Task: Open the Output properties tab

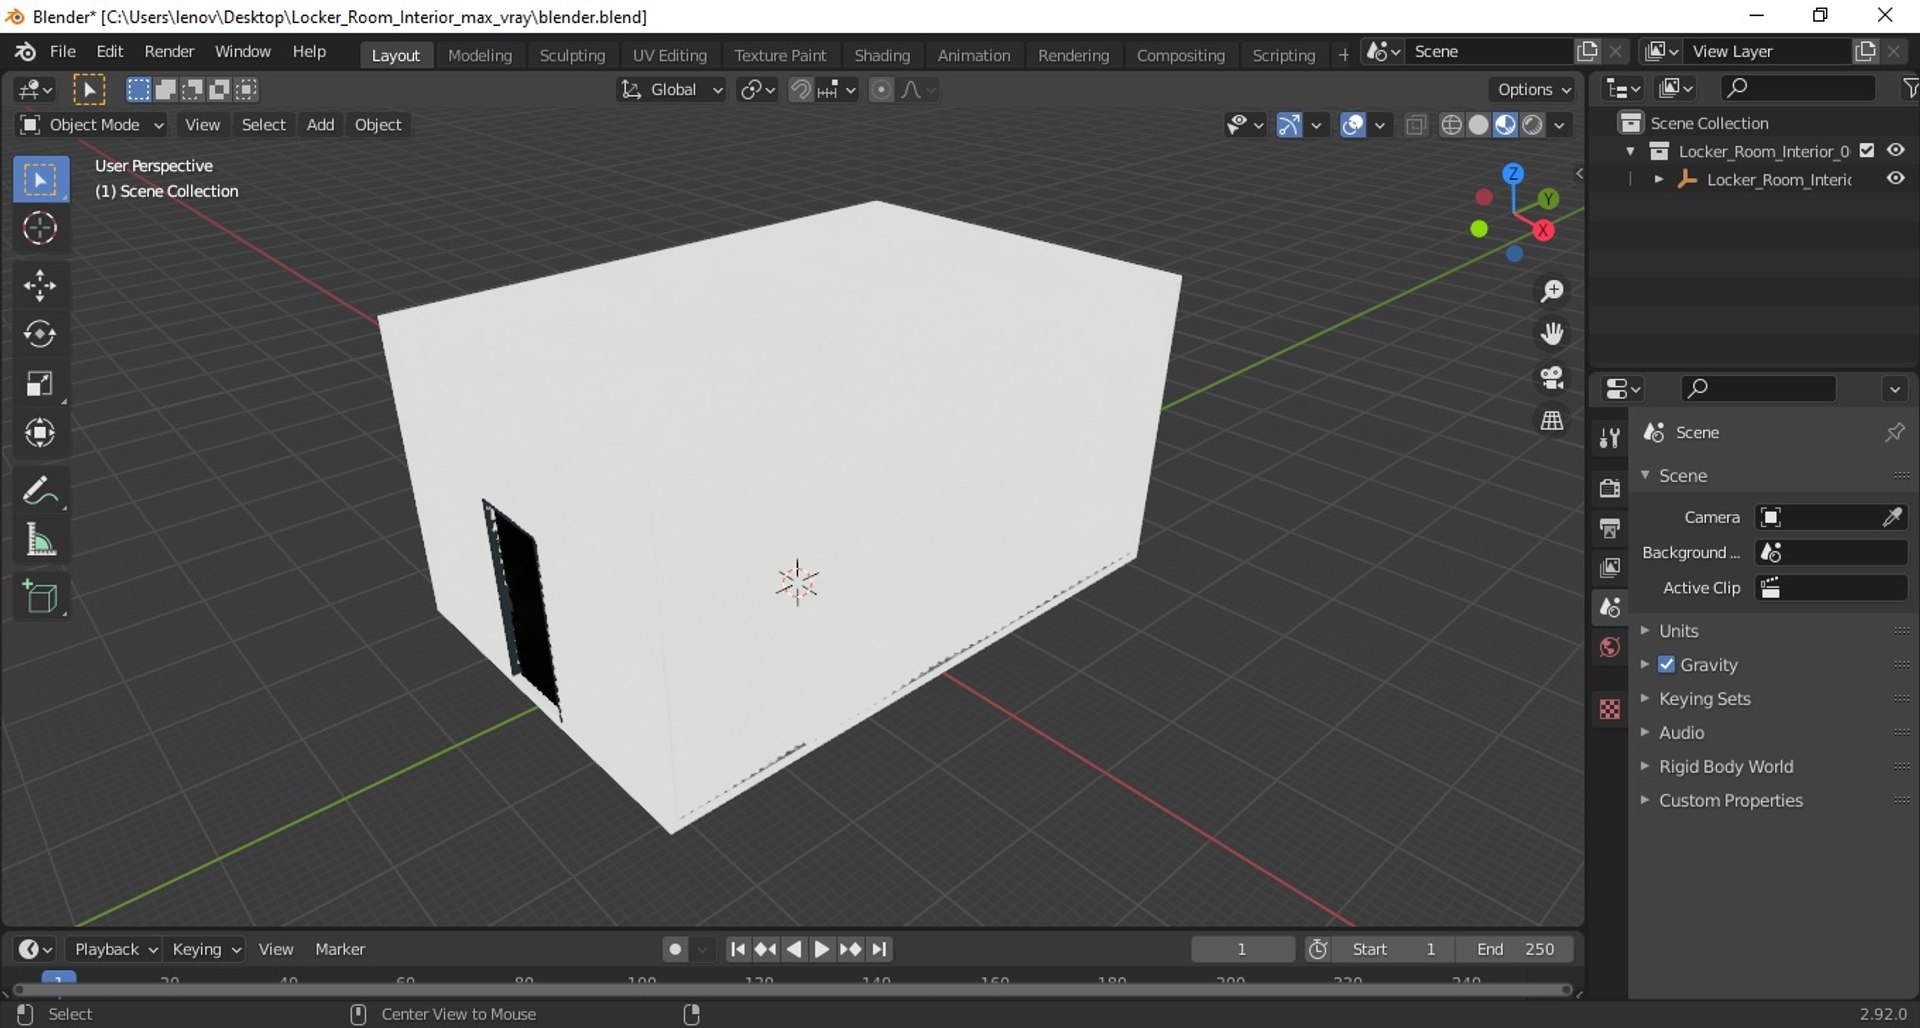Action: point(1609,528)
